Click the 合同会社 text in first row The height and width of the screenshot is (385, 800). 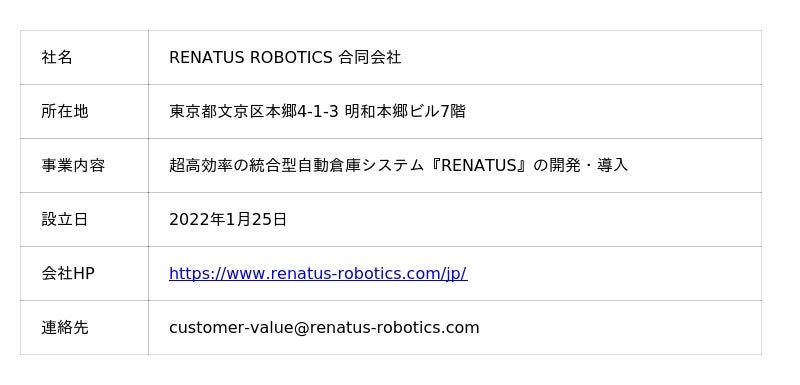point(369,58)
